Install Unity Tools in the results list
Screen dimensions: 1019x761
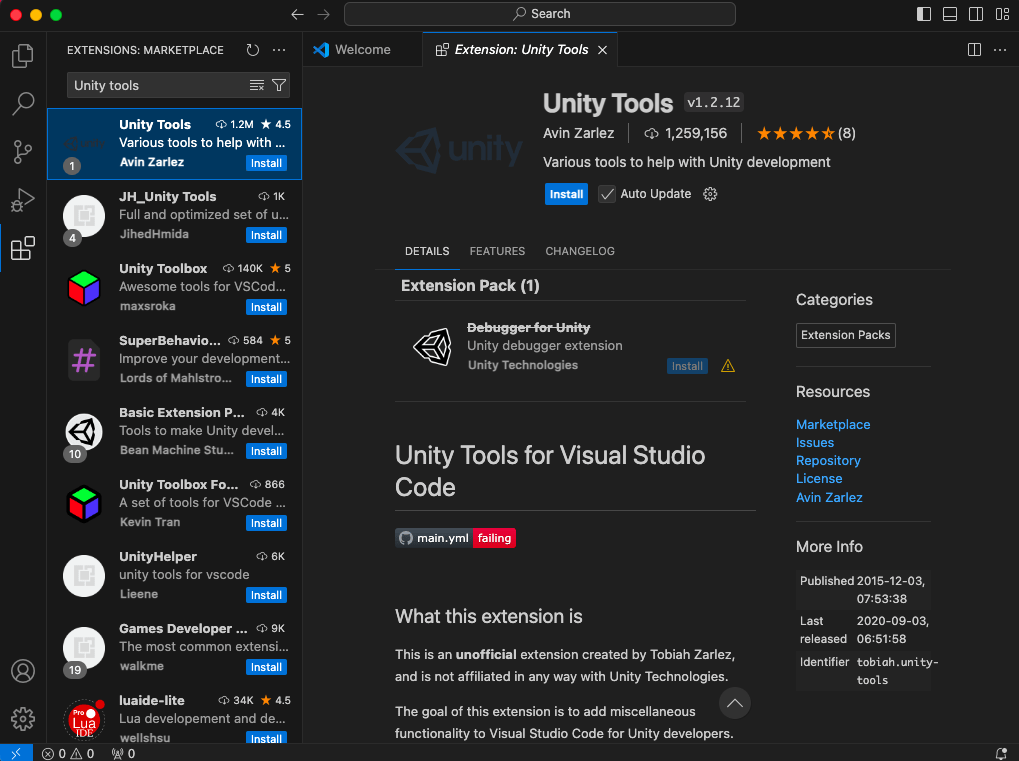[x=266, y=163]
